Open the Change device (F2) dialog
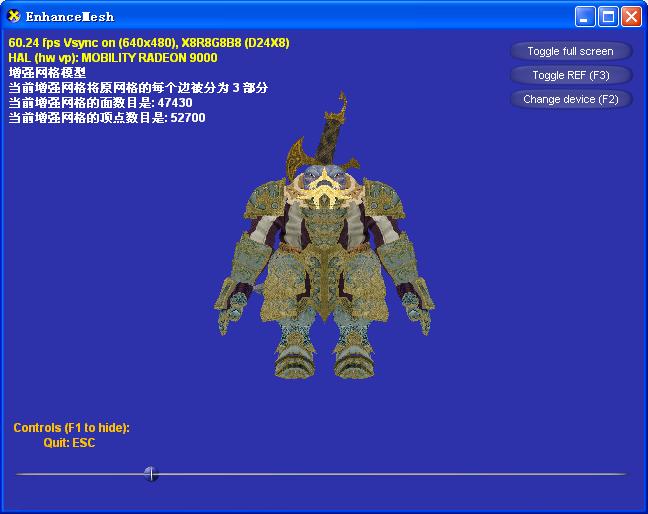Screen dimensions: 648x514 pyautogui.click(x=570, y=99)
